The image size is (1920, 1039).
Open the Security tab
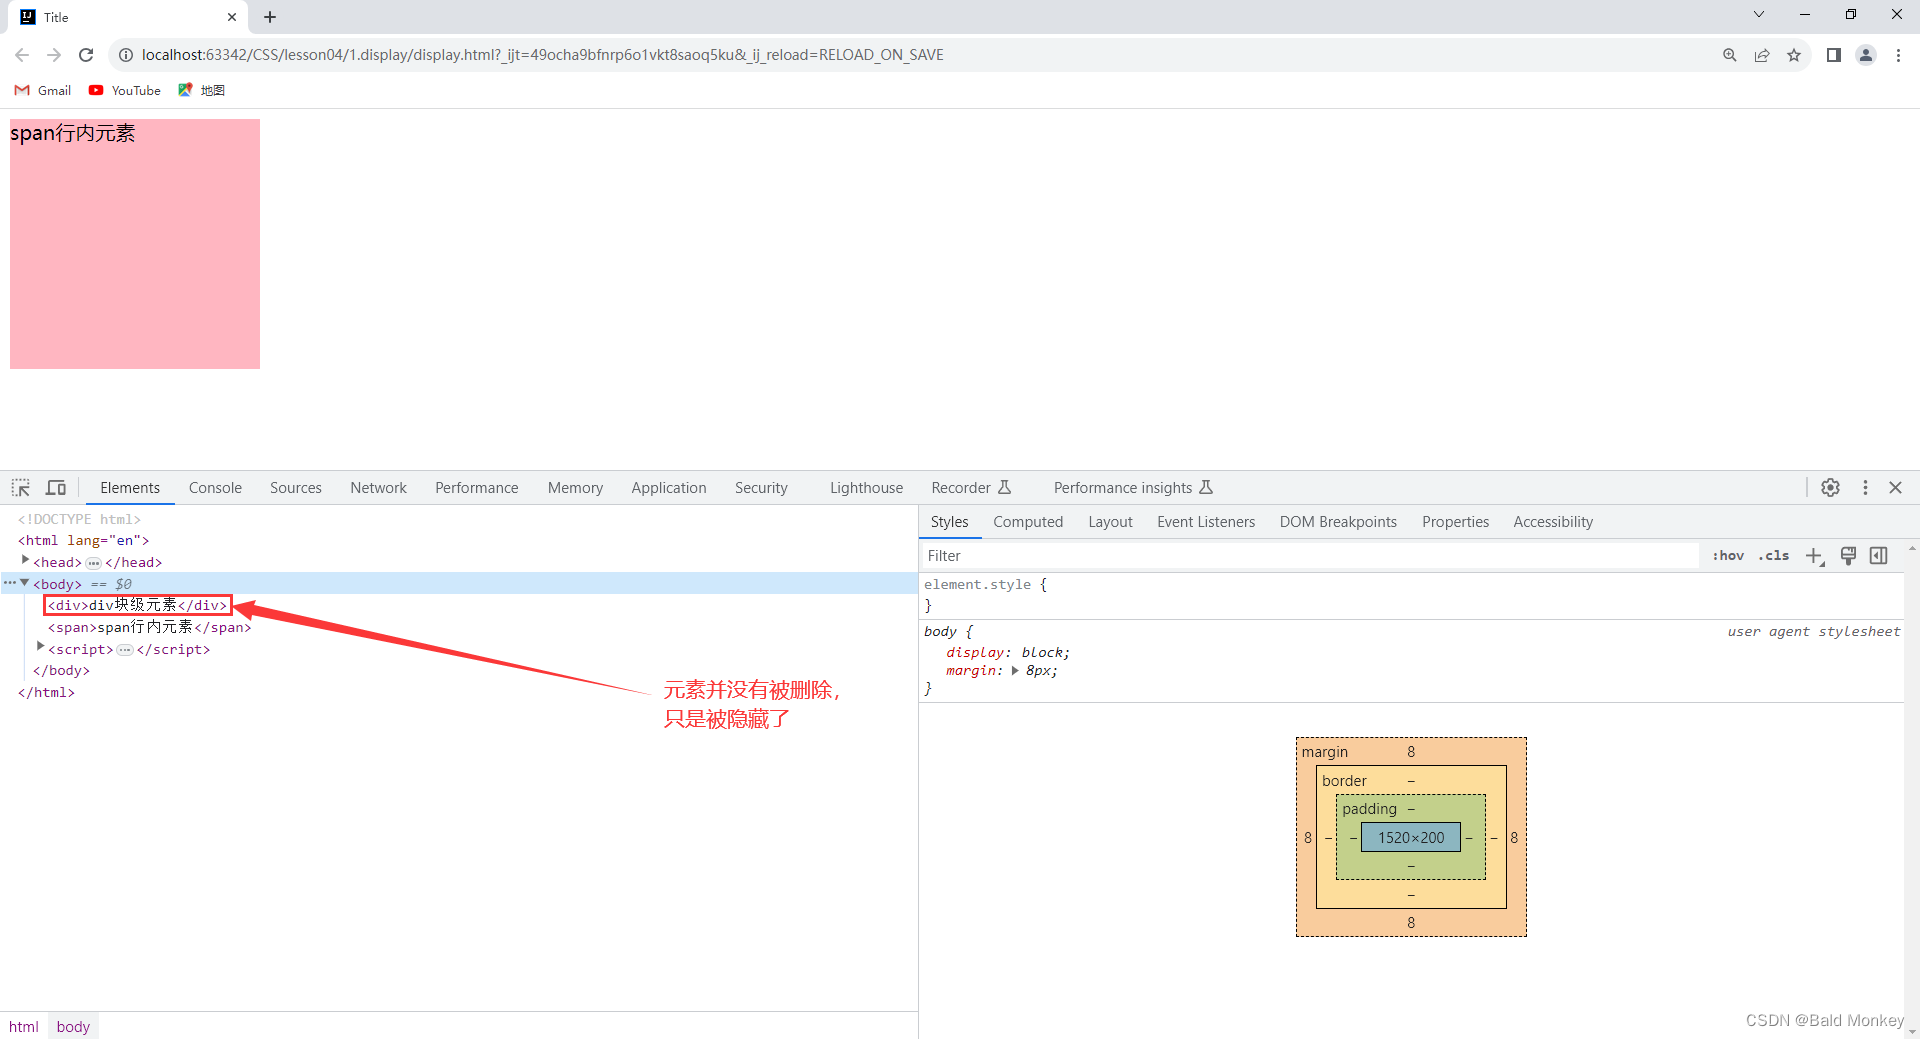(x=761, y=487)
